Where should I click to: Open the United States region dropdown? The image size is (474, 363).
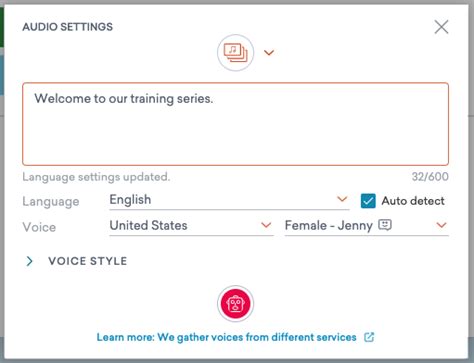click(191, 226)
